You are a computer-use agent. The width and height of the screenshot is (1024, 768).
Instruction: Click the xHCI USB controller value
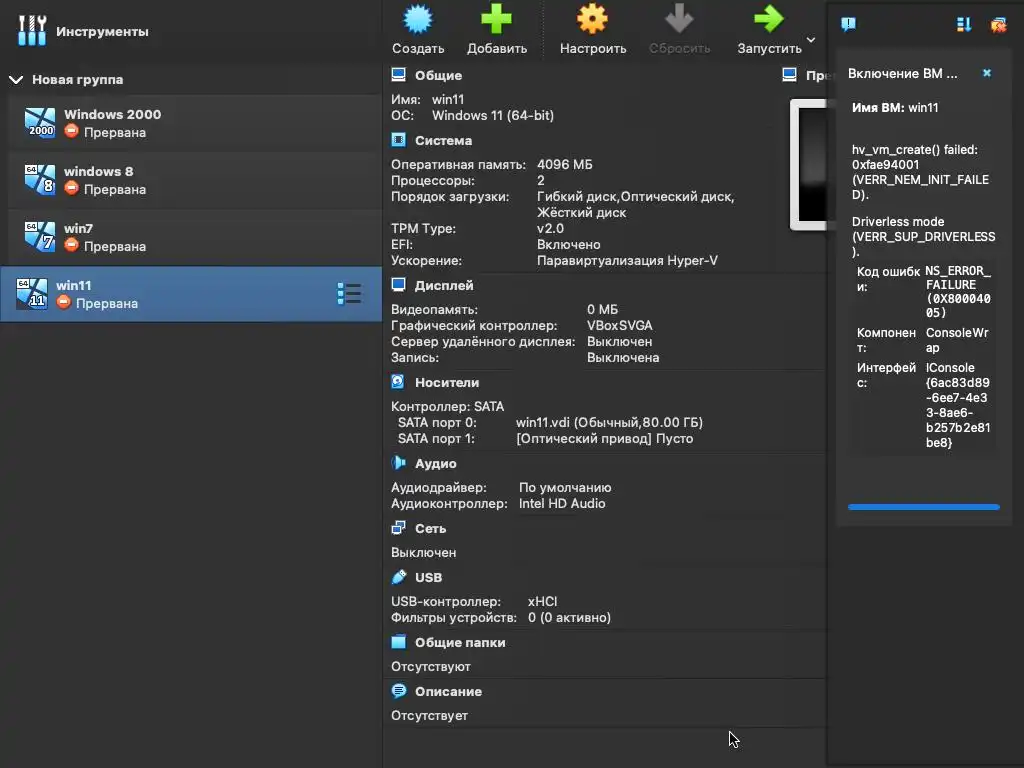coord(543,601)
